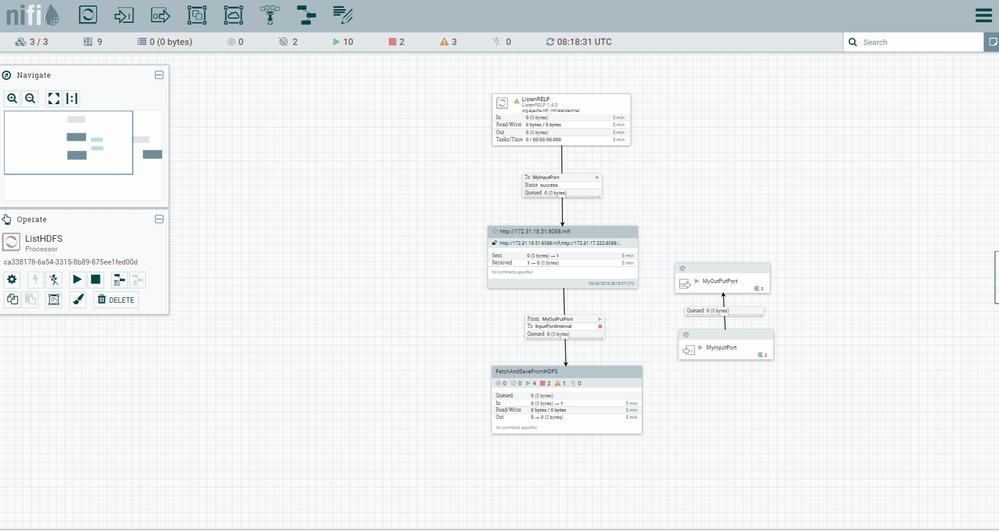Select the Processor component icon in toolbar
The image size is (999, 532).
[88, 15]
